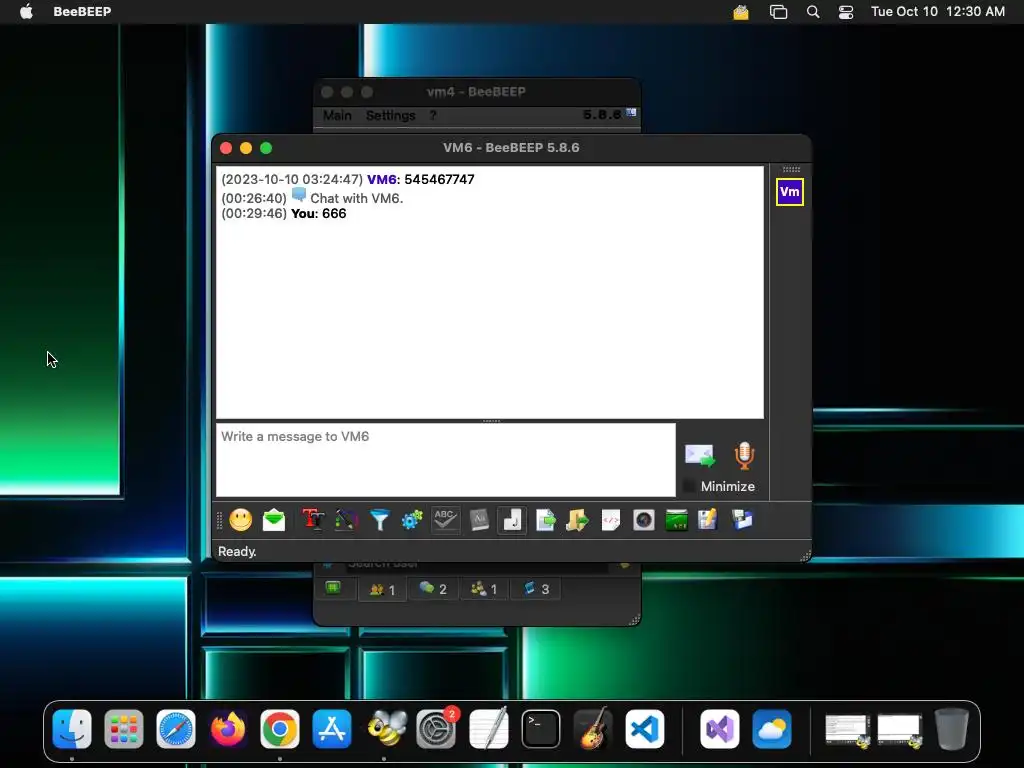Click the green board icon in vm4 window's bottom bar
This screenshot has height=768, width=1024.
(x=333, y=588)
